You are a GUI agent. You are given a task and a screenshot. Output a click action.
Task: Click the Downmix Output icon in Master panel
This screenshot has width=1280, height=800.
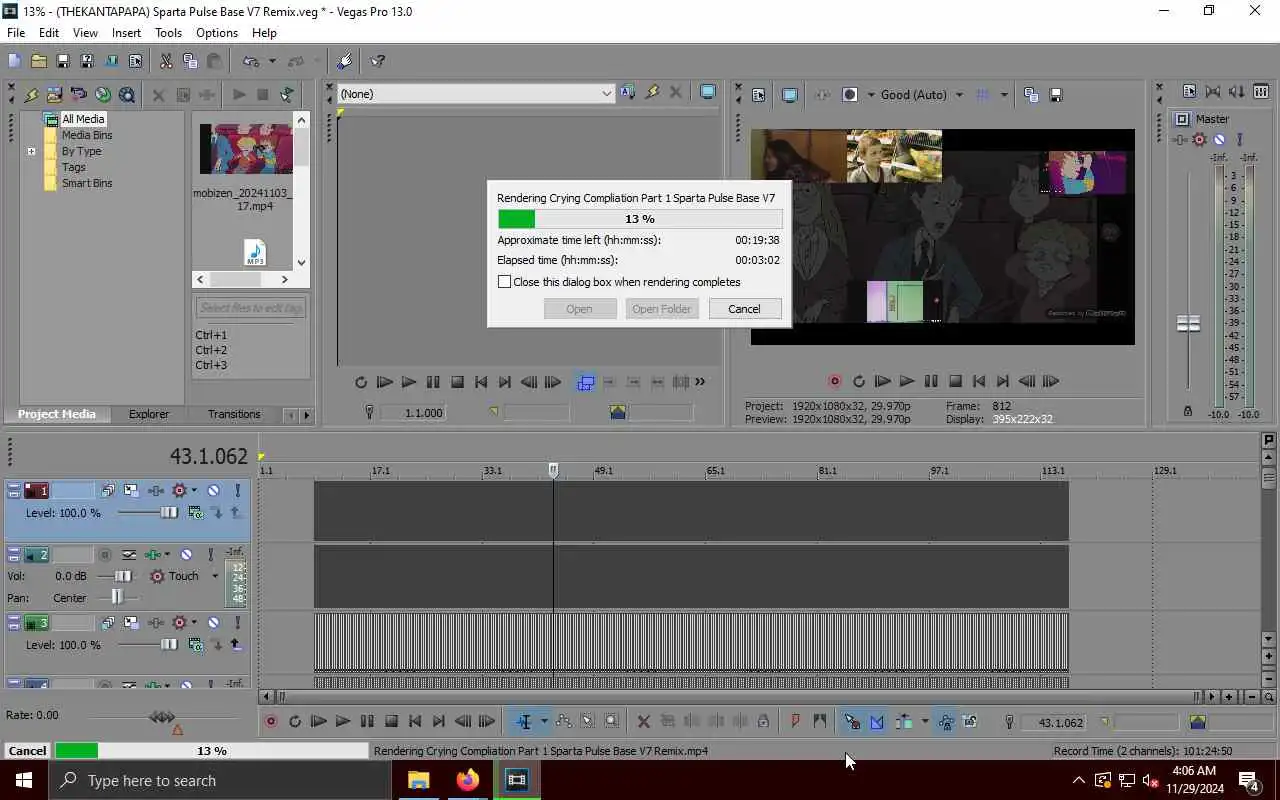coord(1213,91)
